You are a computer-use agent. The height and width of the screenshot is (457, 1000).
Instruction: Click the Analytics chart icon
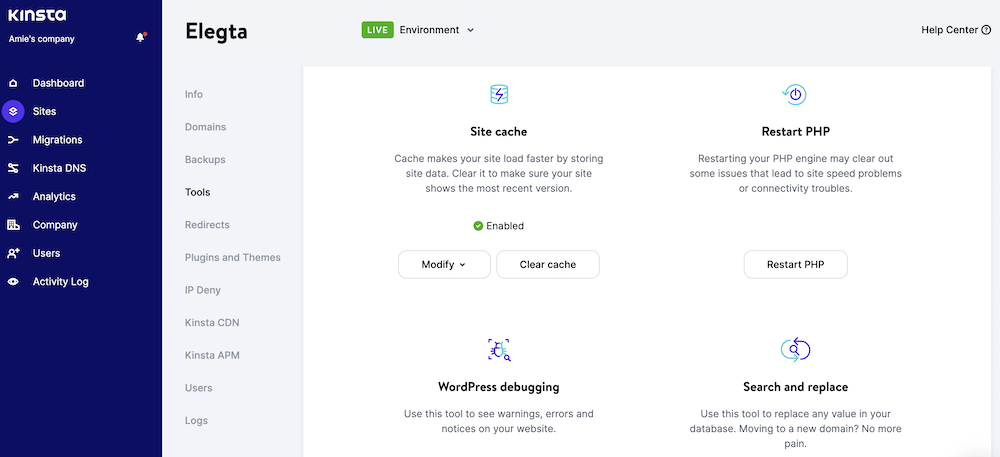tap(13, 196)
